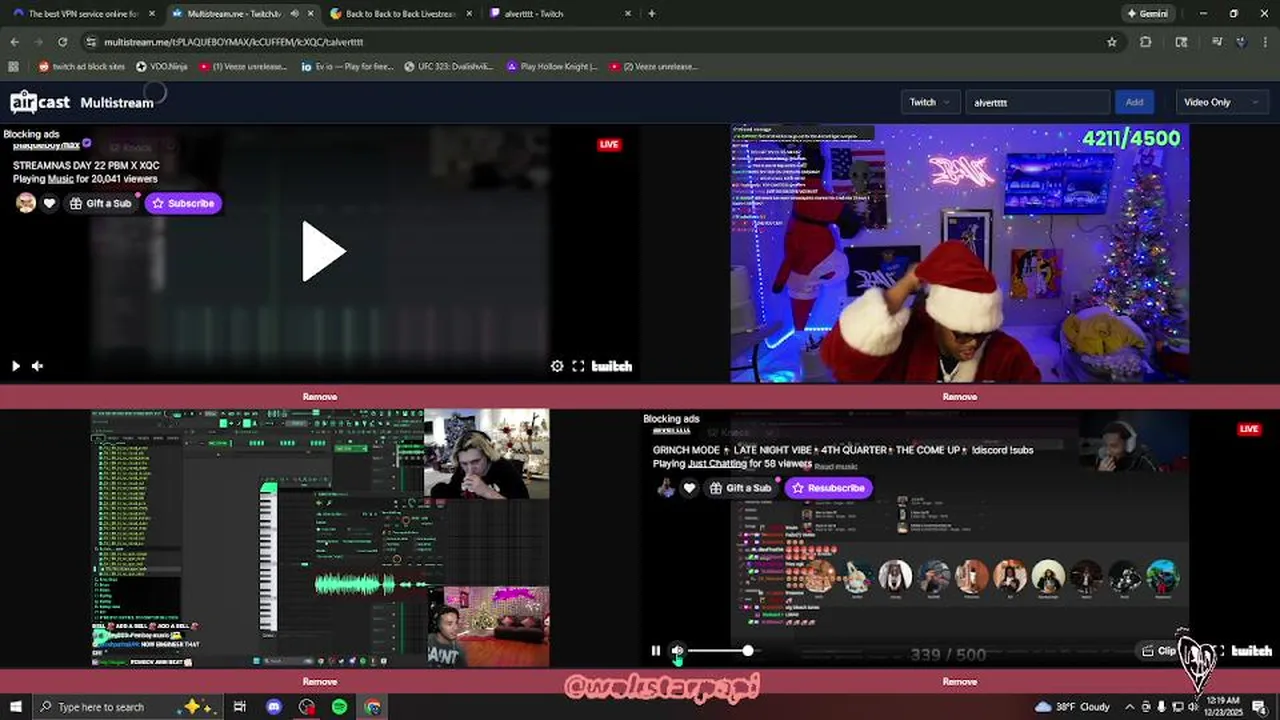Click the music production stream video
The width and height of the screenshot is (1280, 720).
320,538
